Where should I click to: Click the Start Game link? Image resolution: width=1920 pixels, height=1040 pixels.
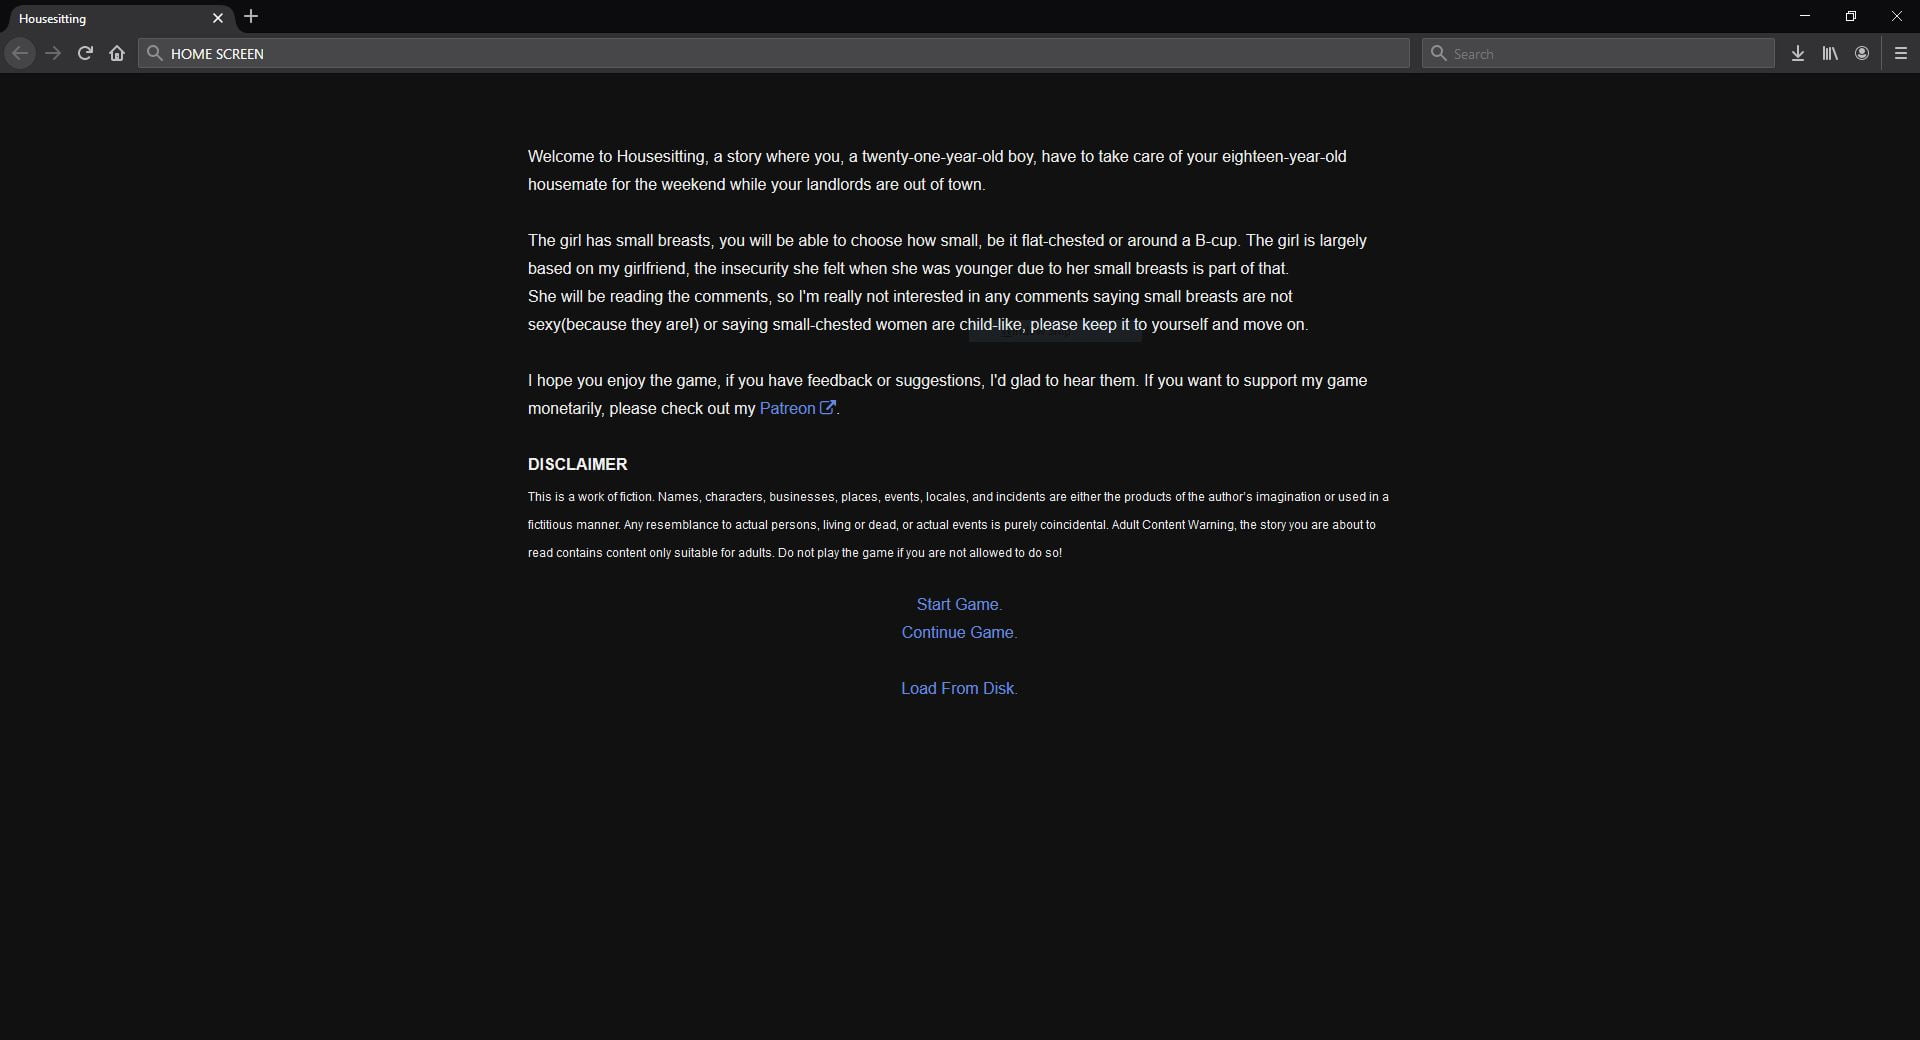click(957, 604)
